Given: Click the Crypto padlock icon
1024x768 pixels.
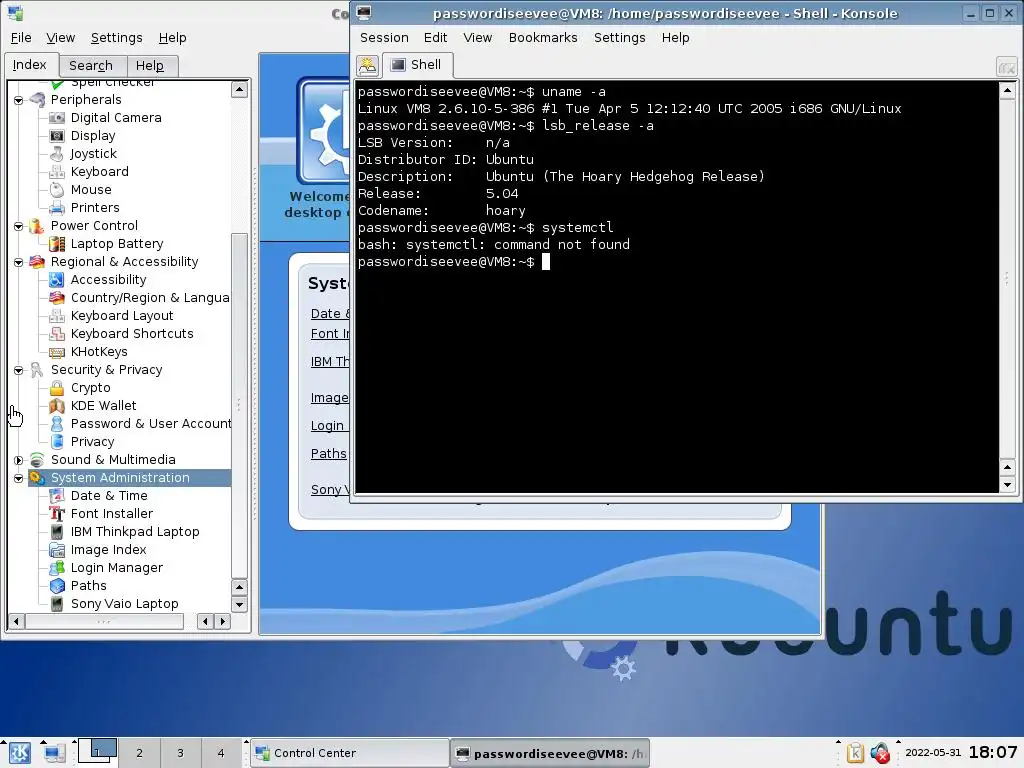Looking at the screenshot, I should pos(57,388).
